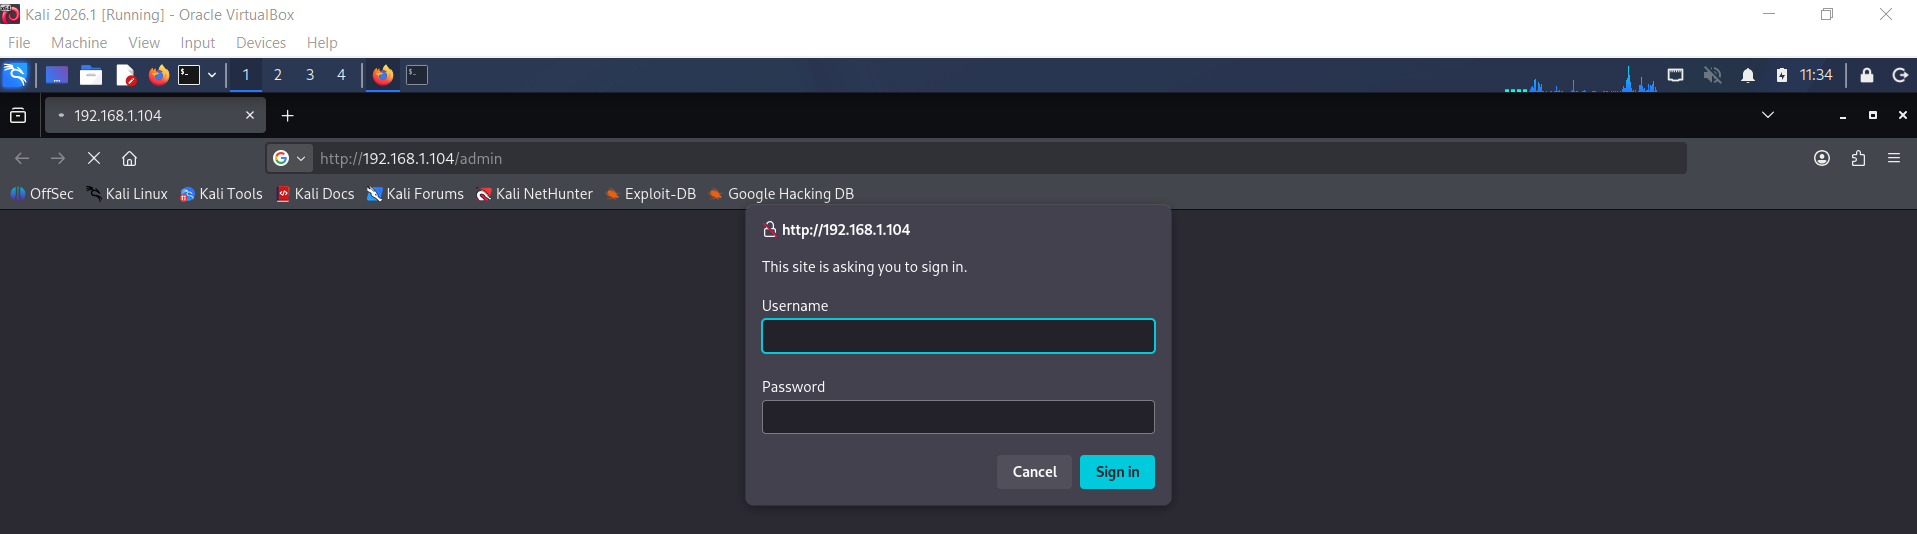Open Firefox View tab overview icon
Image resolution: width=1917 pixels, height=534 pixels.
click(x=18, y=116)
